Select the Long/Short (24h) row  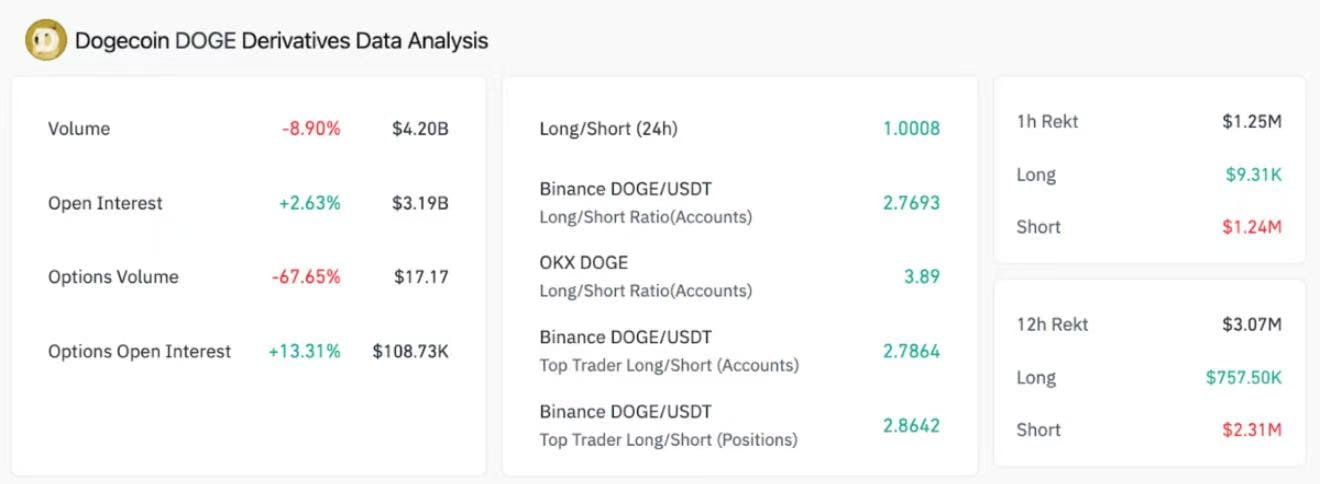coord(739,129)
